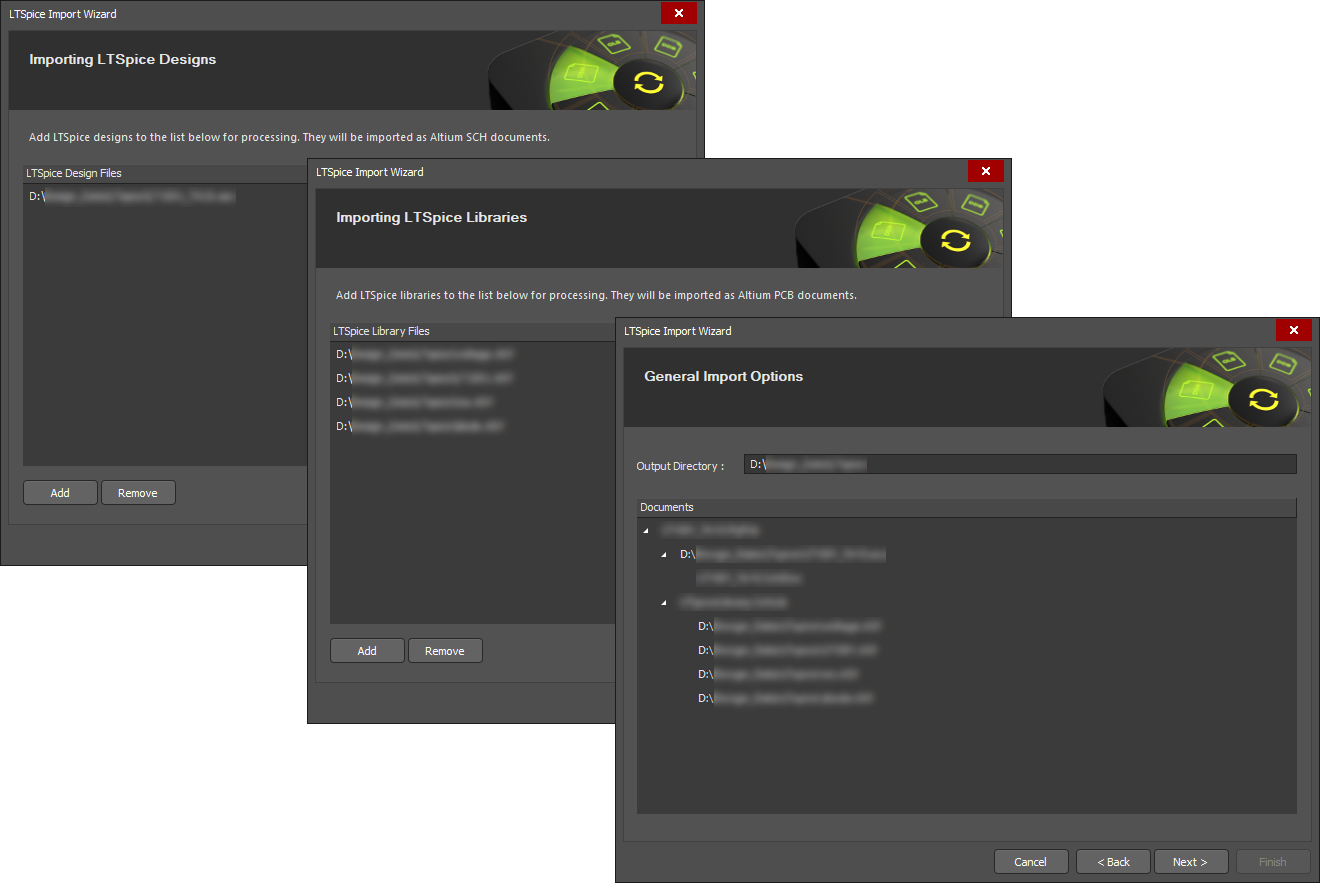Click Add in the Importing LTSpice Libraries window
This screenshot has width=1320, height=883.
point(367,651)
